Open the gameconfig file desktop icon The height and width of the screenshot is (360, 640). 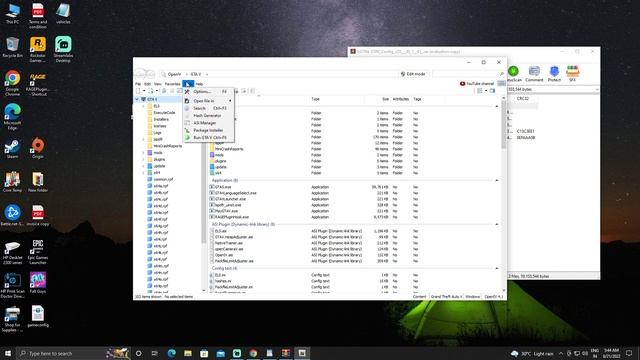[x=38, y=316]
